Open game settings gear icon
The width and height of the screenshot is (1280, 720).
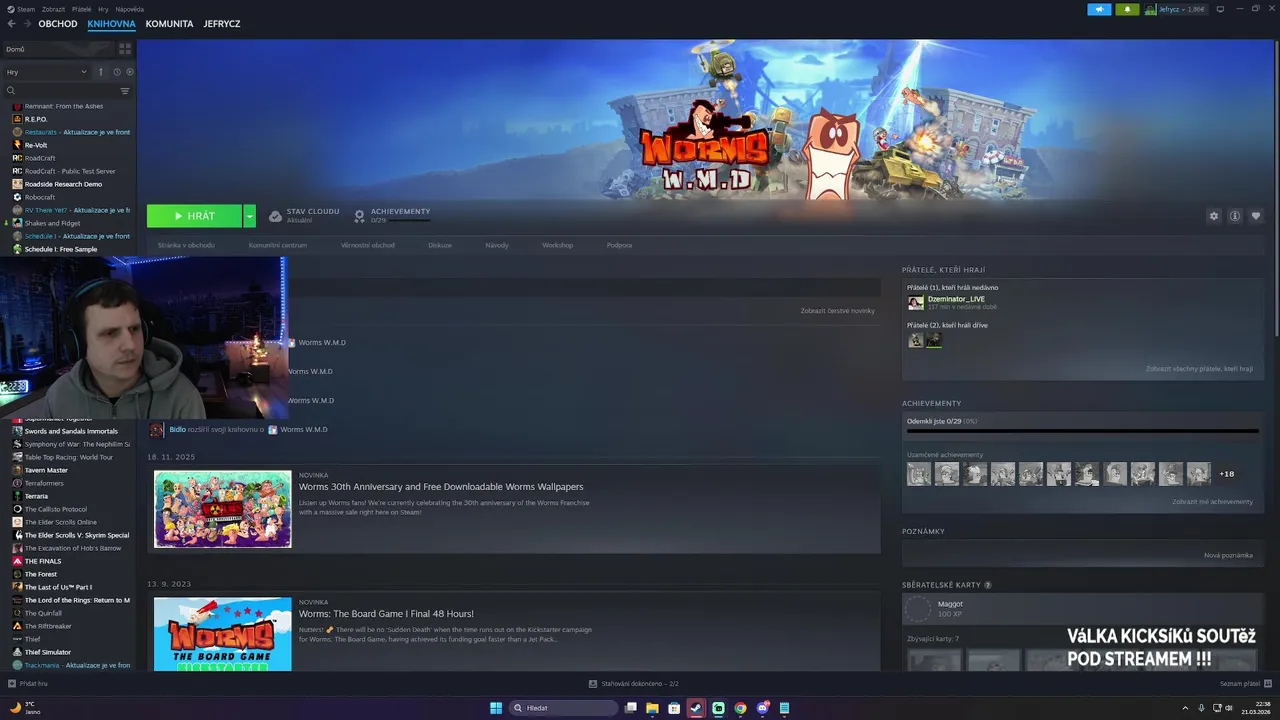pyautogui.click(x=1214, y=216)
